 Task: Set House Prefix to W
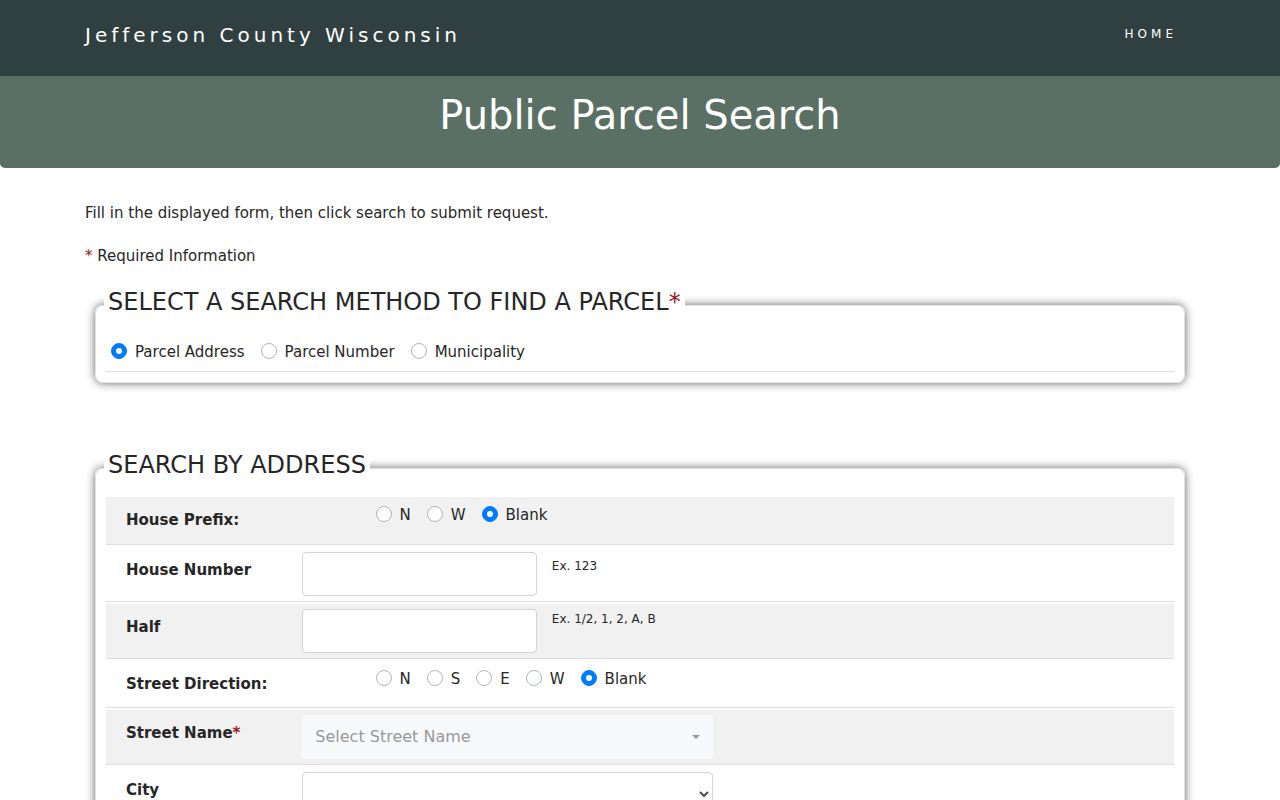435,514
